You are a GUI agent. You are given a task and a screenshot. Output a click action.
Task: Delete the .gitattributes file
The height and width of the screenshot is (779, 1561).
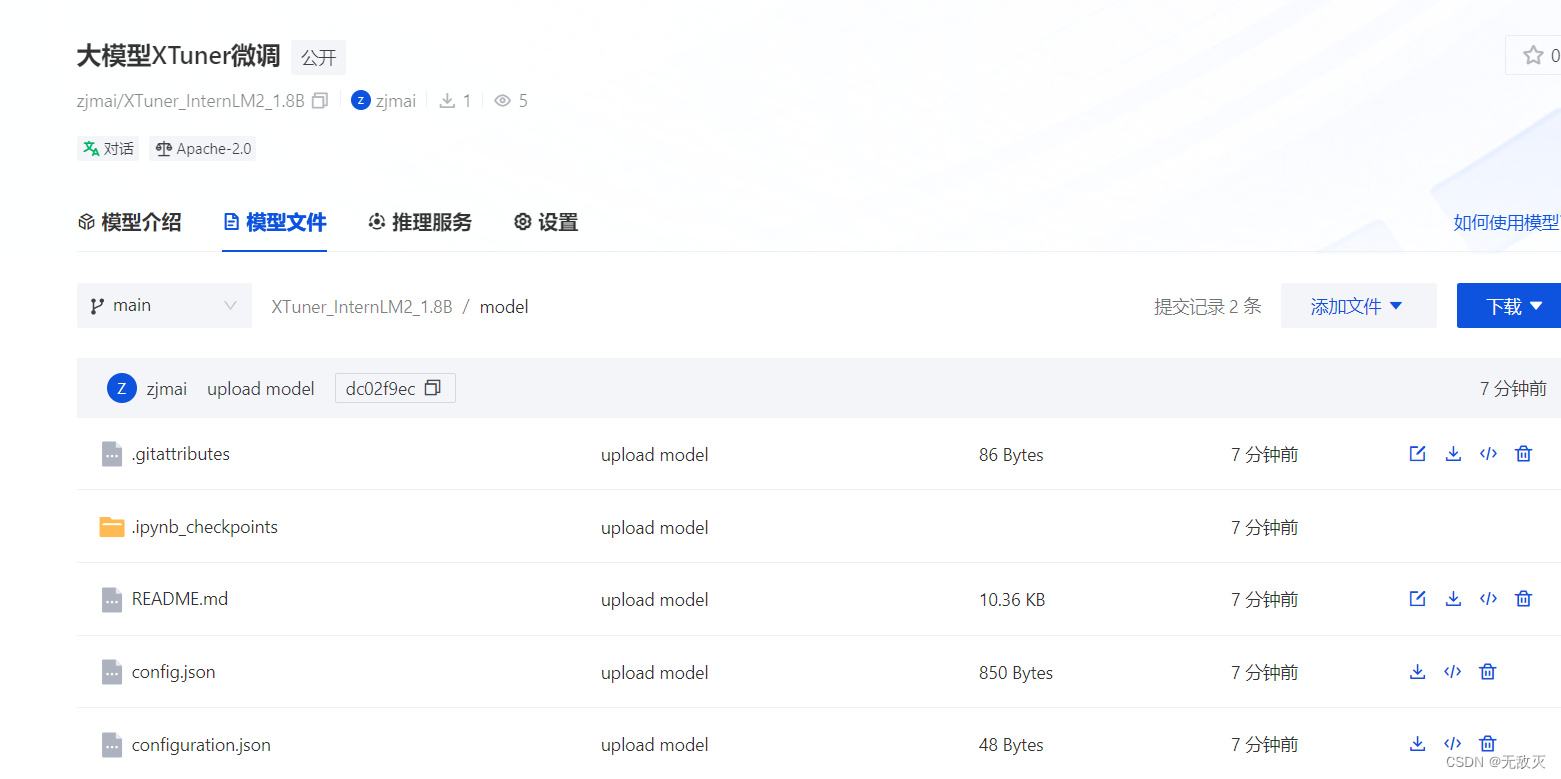click(1524, 454)
